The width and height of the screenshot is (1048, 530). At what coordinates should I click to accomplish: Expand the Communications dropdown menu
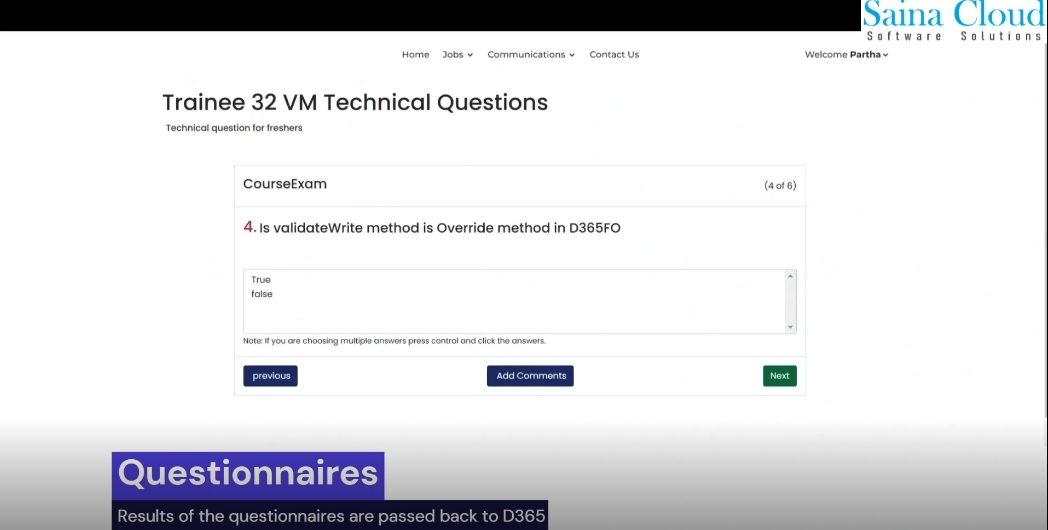click(531, 54)
